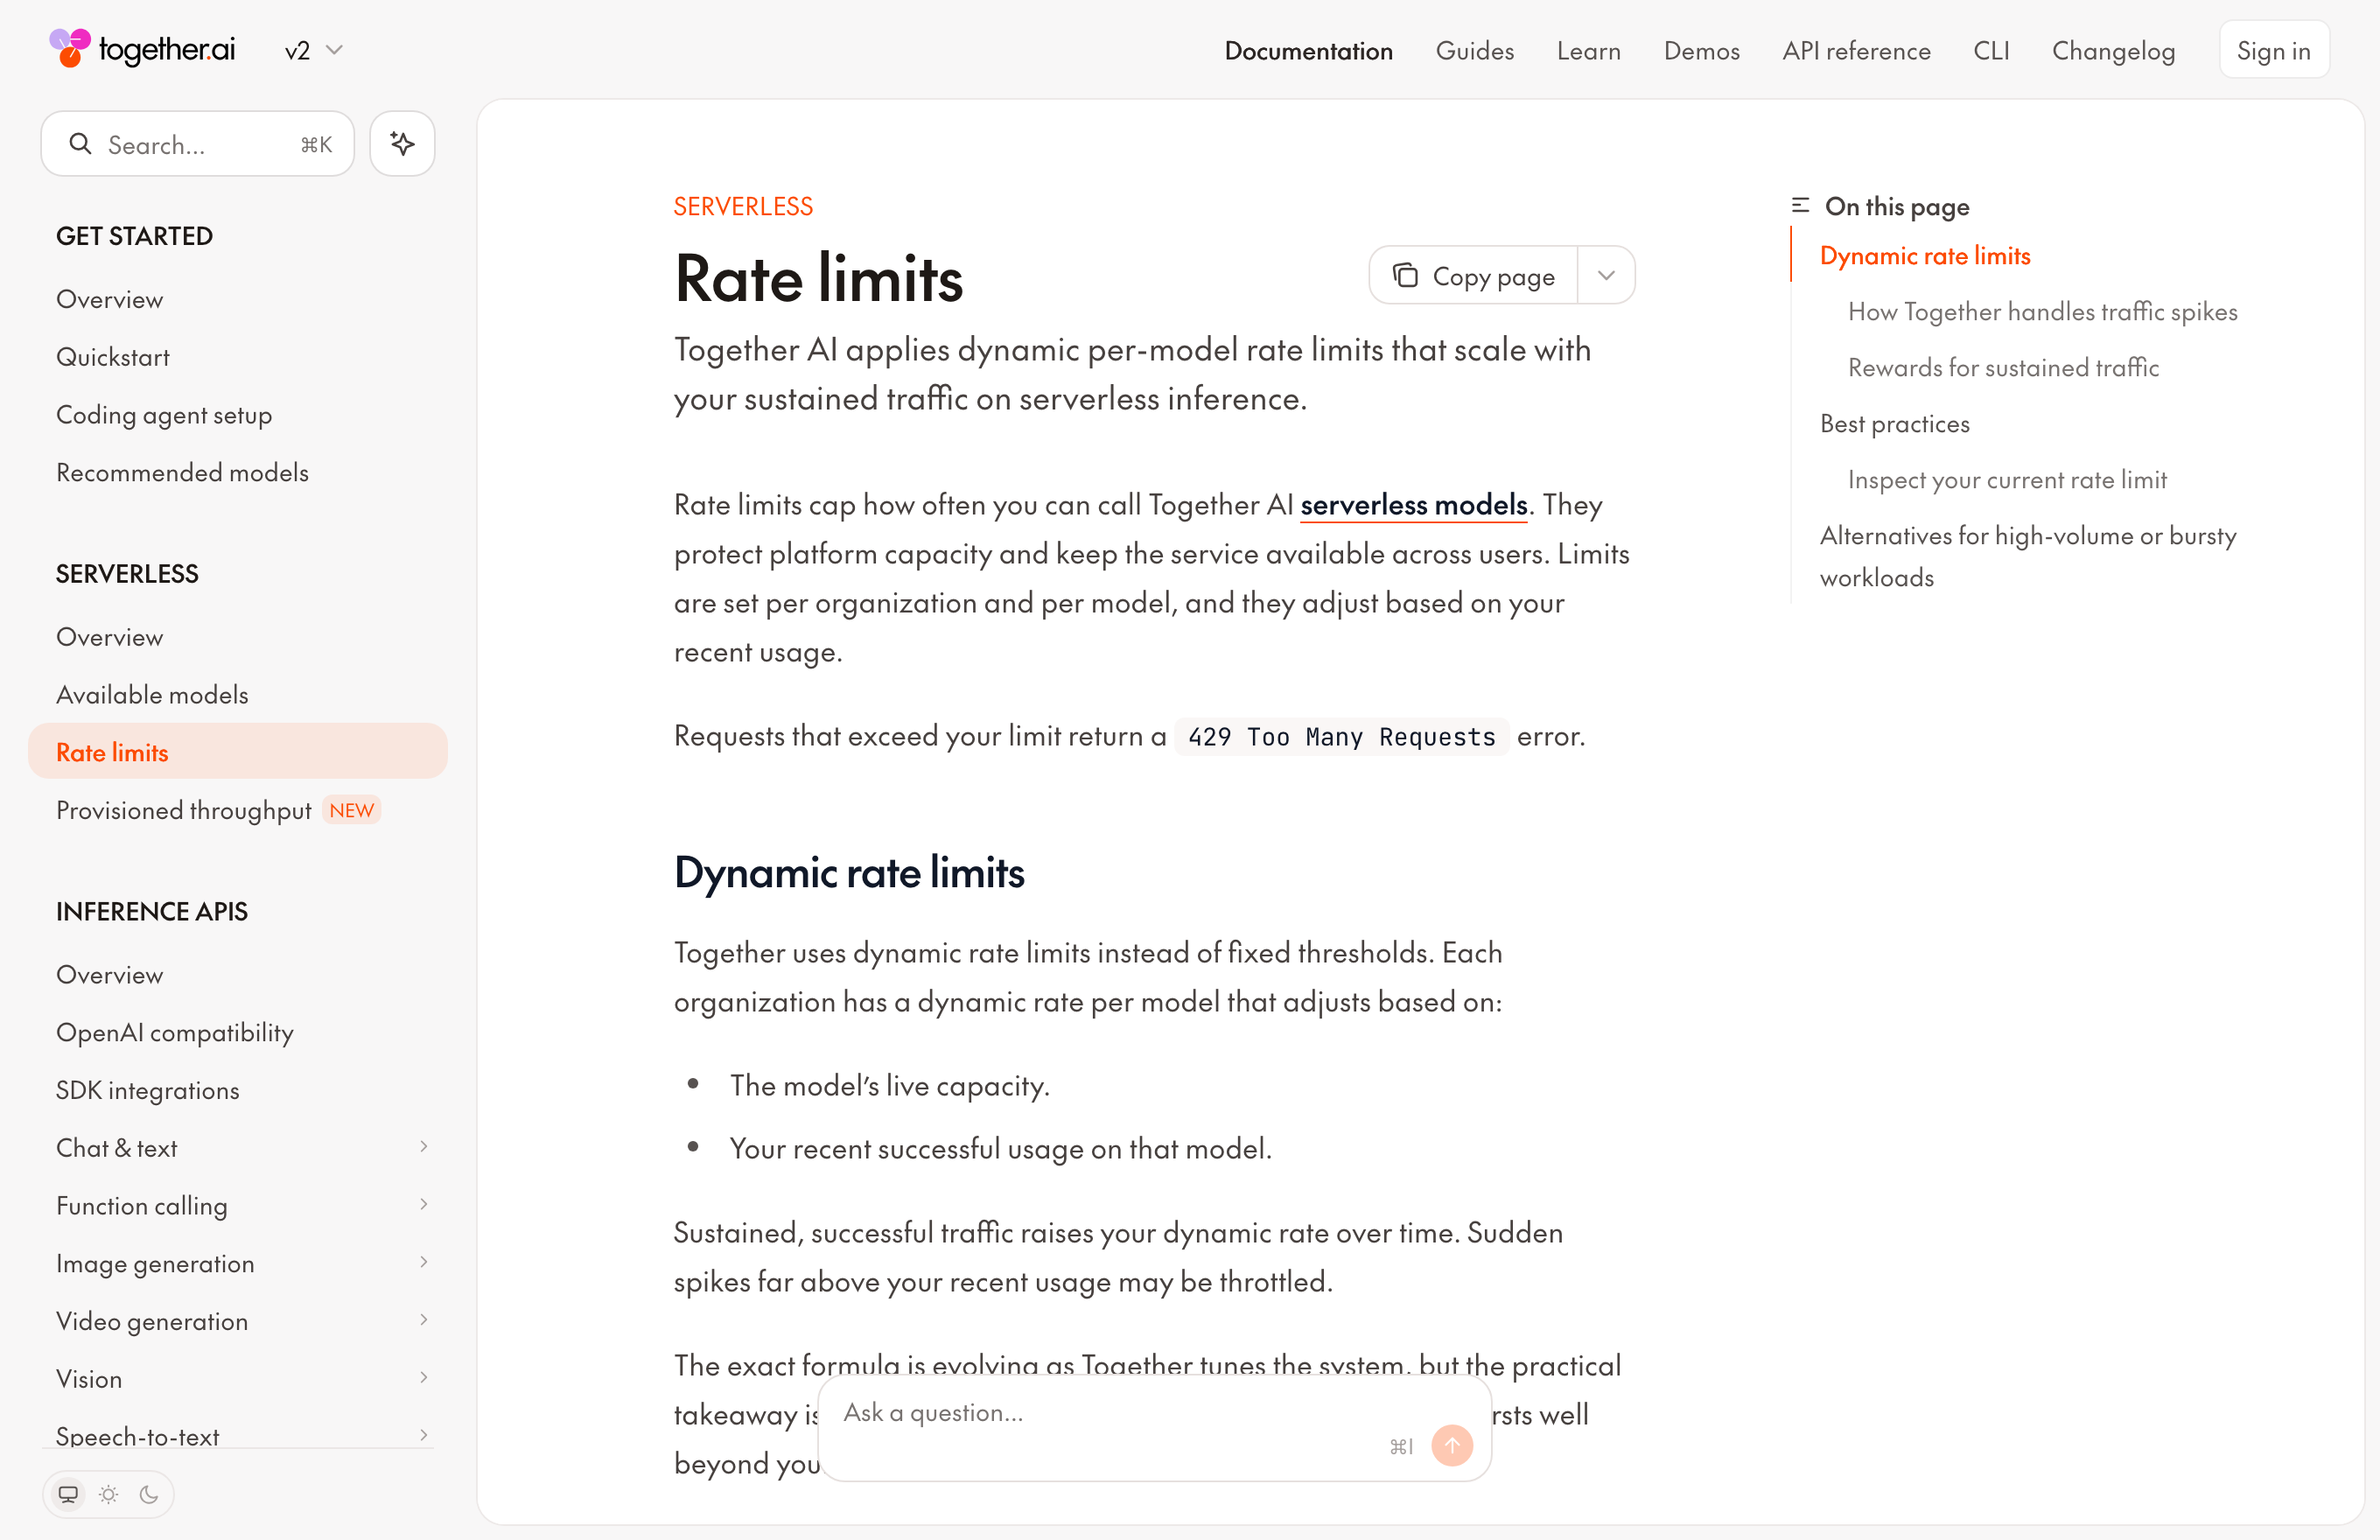
Task: Select the CLI tab
Action: tap(1991, 50)
